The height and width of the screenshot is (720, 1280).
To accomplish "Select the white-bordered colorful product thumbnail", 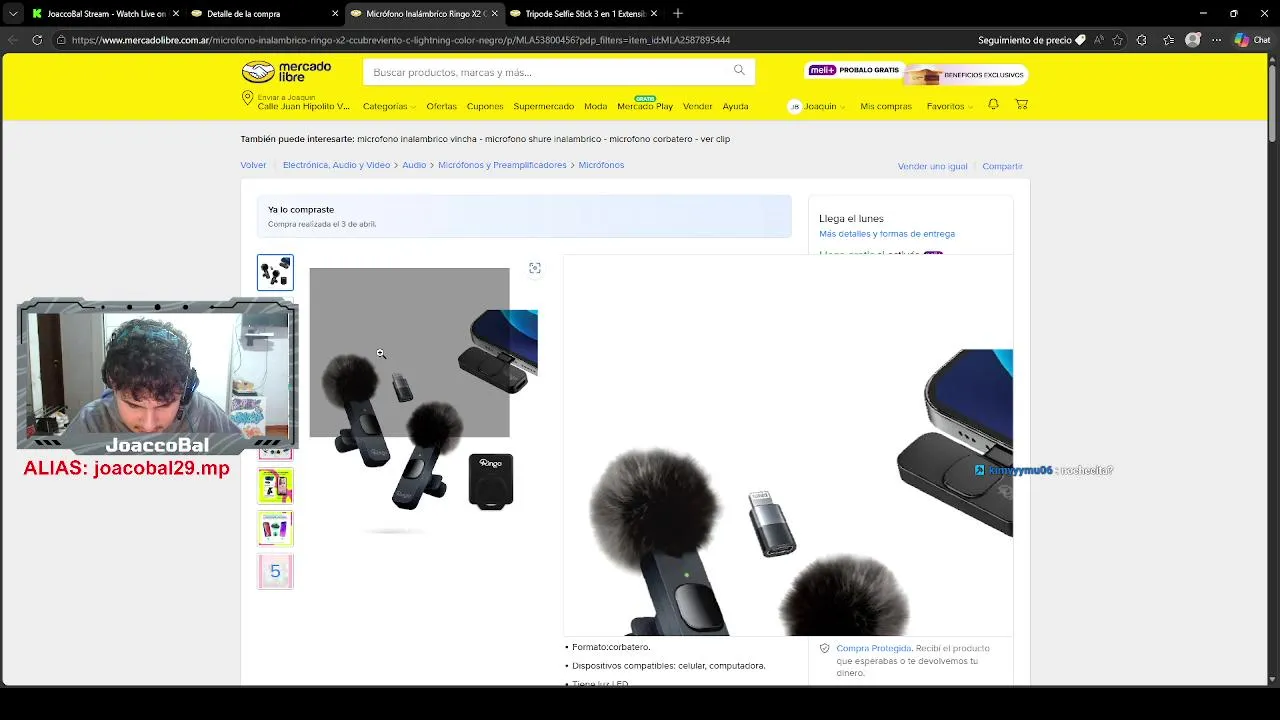I will point(275,528).
